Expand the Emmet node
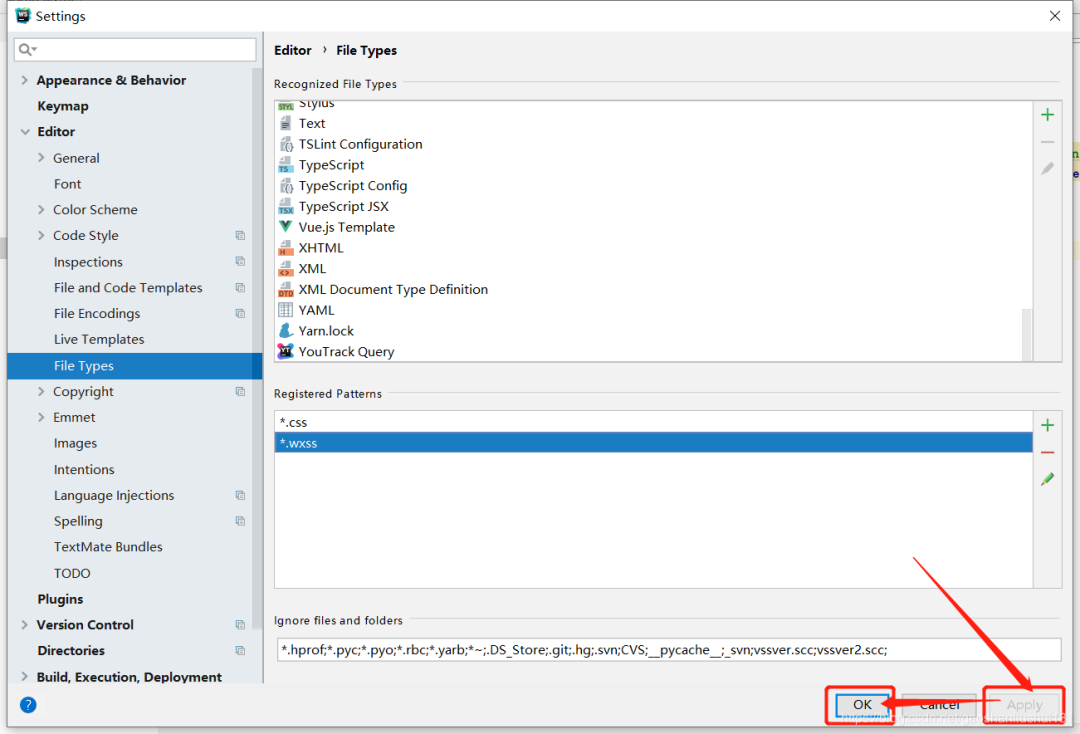Image resolution: width=1080 pixels, height=734 pixels. tap(41, 417)
